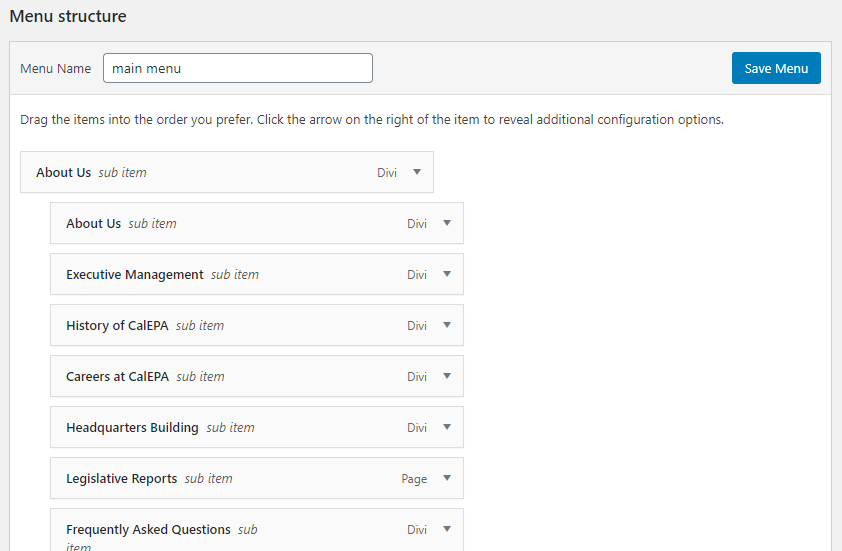Expand Frequently Asked Questions item arrow
Viewport: 842px width, 551px height.
pos(447,529)
